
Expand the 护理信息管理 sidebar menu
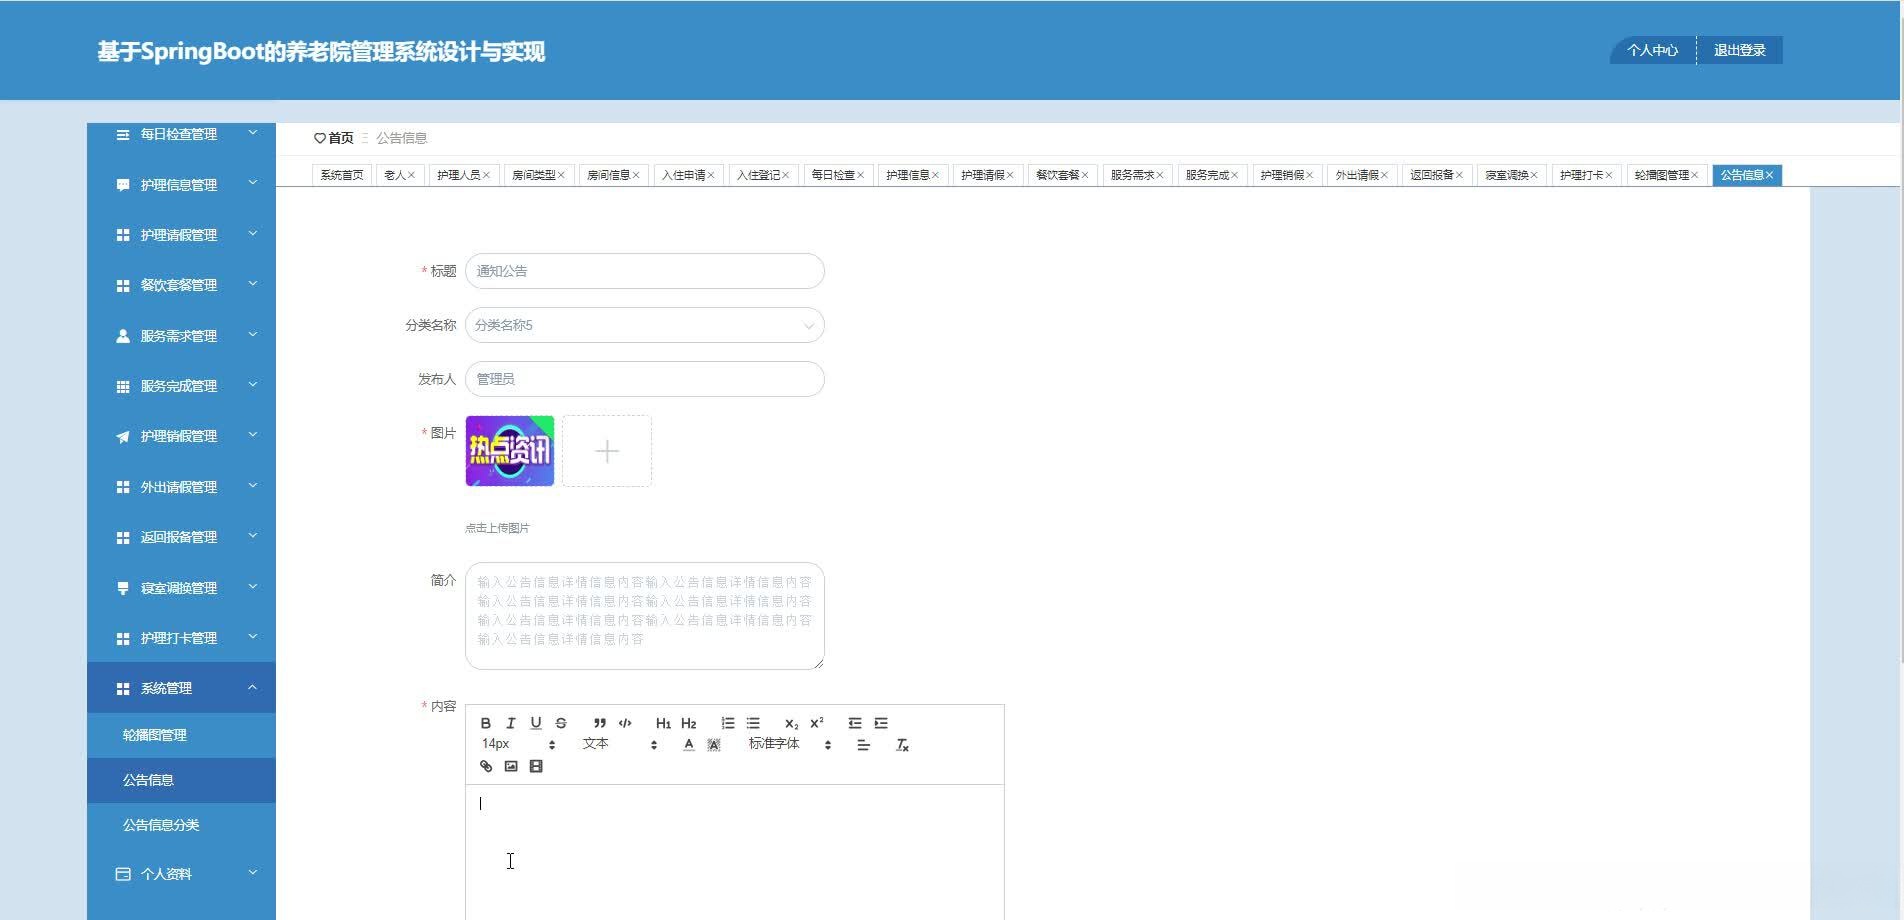[x=181, y=184]
